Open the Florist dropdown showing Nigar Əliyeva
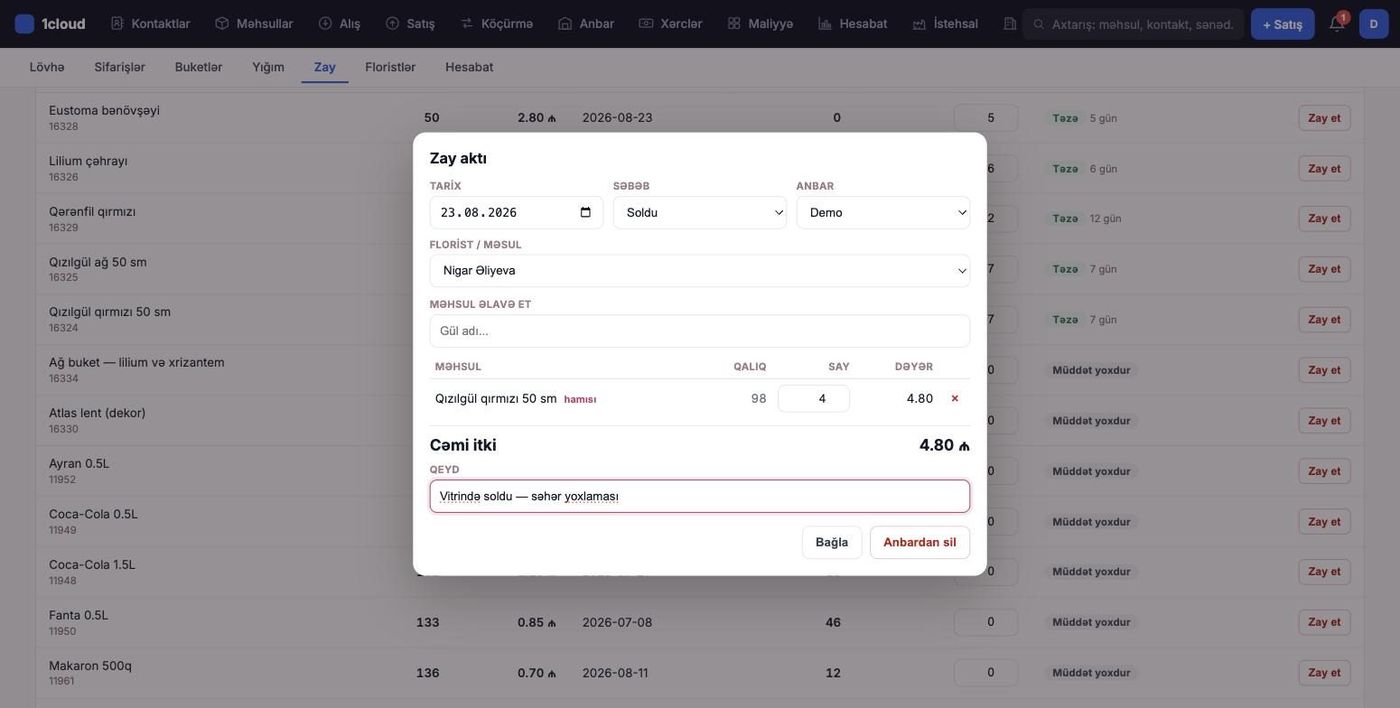The image size is (1400, 708). 700,271
